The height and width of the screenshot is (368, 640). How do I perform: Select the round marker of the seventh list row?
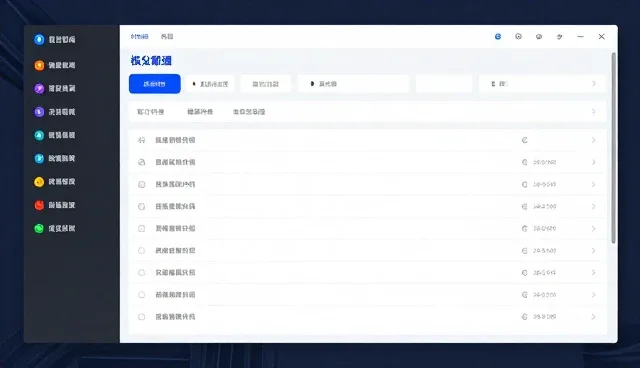[x=142, y=273]
